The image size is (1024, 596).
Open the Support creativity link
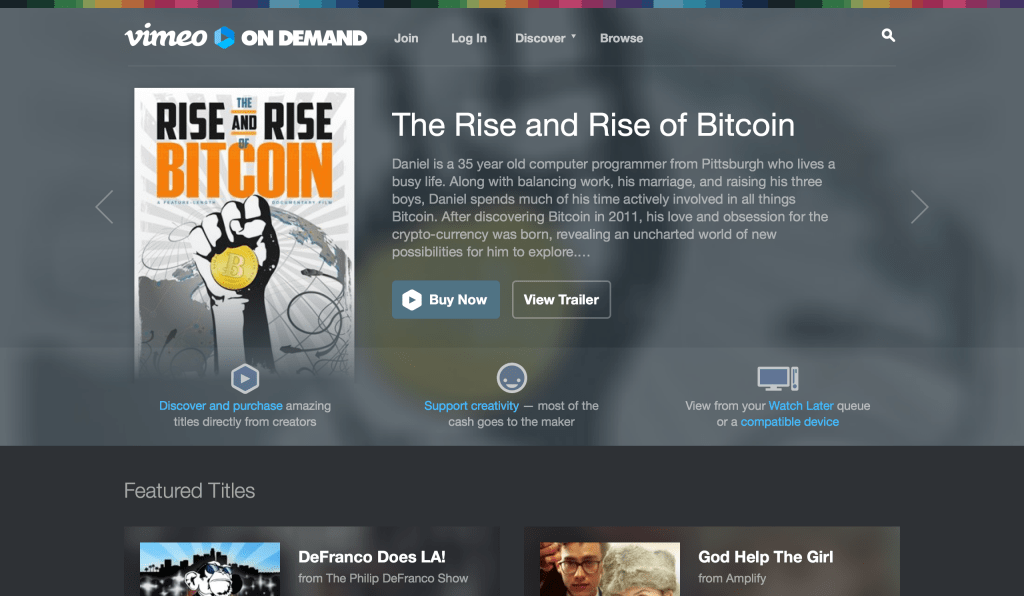pyautogui.click(x=472, y=405)
